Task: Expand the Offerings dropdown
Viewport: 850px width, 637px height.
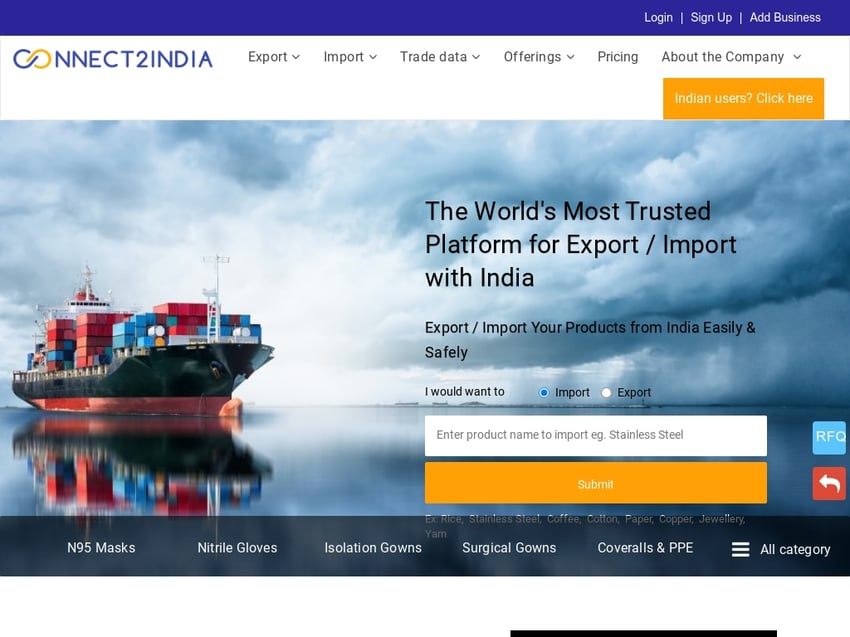Action: 539,57
